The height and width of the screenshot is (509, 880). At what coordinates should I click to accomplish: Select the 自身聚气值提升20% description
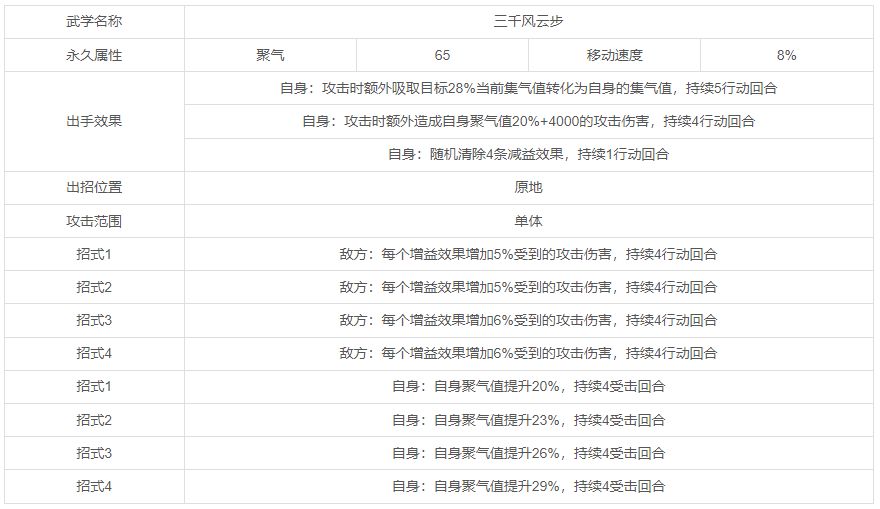point(528,387)
